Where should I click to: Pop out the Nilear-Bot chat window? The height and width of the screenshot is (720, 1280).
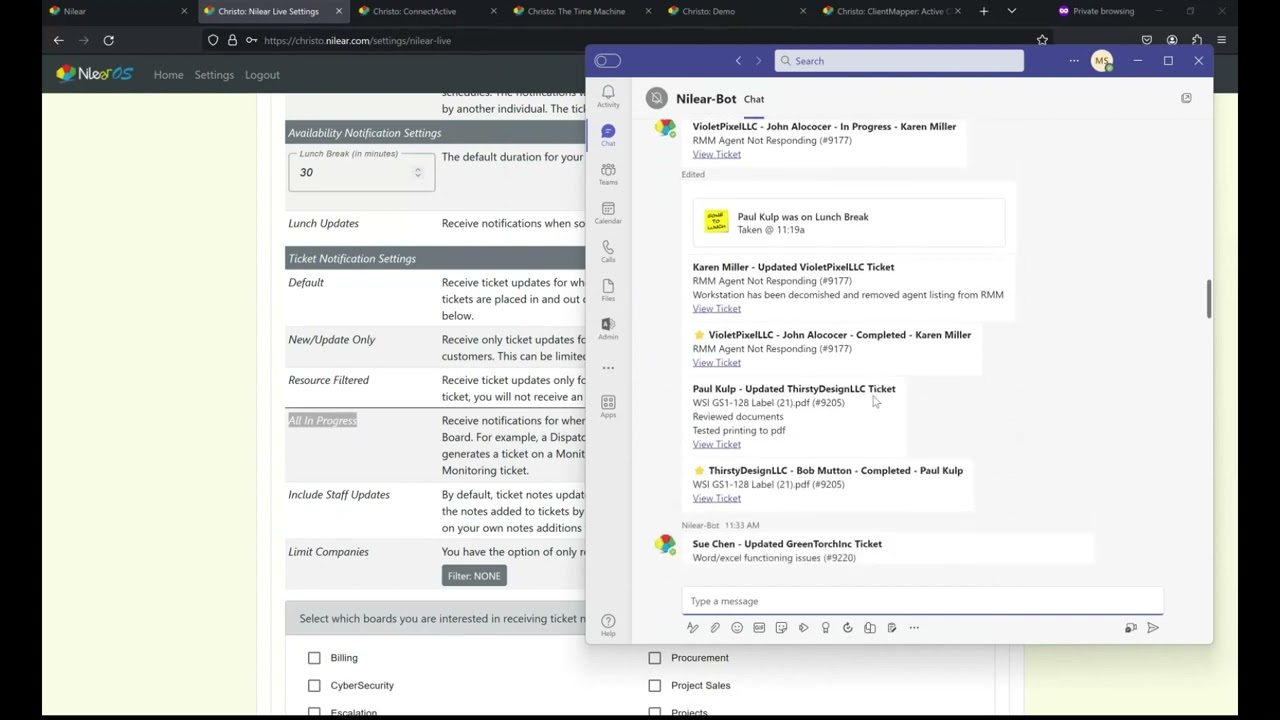(1186, 98)
